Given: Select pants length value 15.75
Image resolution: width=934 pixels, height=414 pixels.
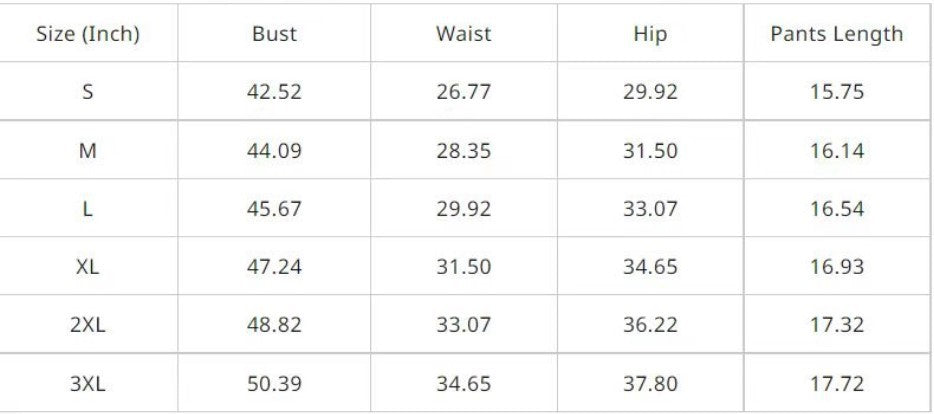Looking at the screenshot, I should [x=836, y=92].
